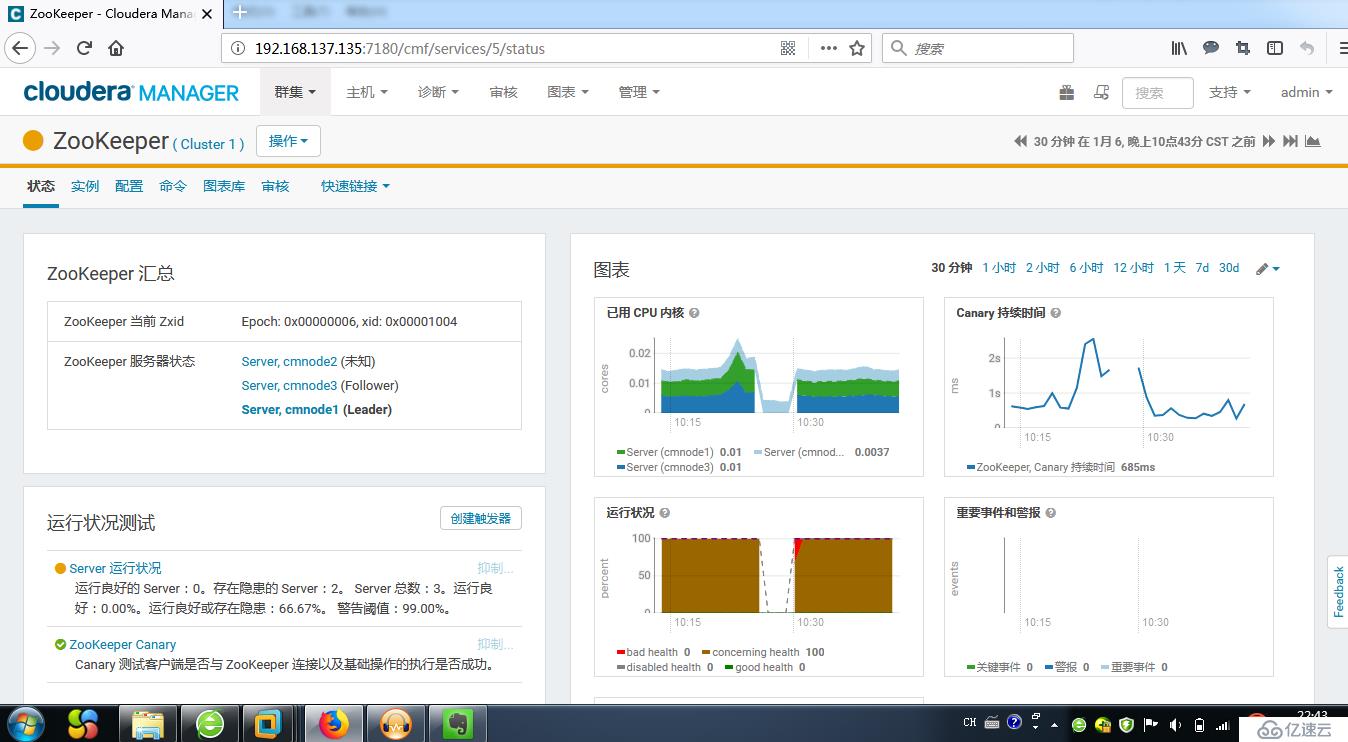Select the 2 小时 chart range

click(x=1043, y=268)
